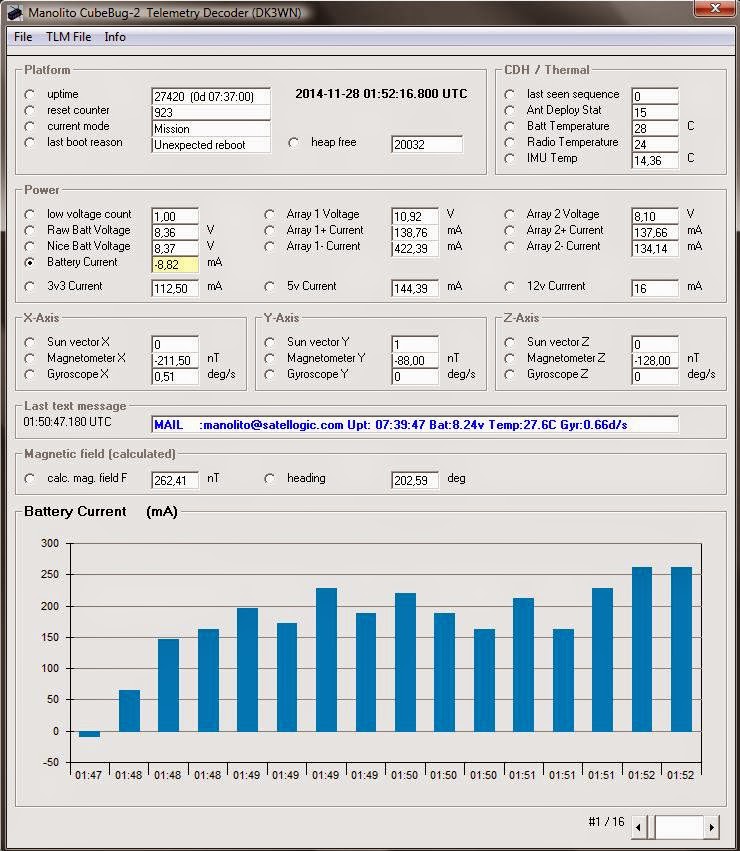Click the uptime value field 27420
The image size is (740, 851).
point(211,97)
